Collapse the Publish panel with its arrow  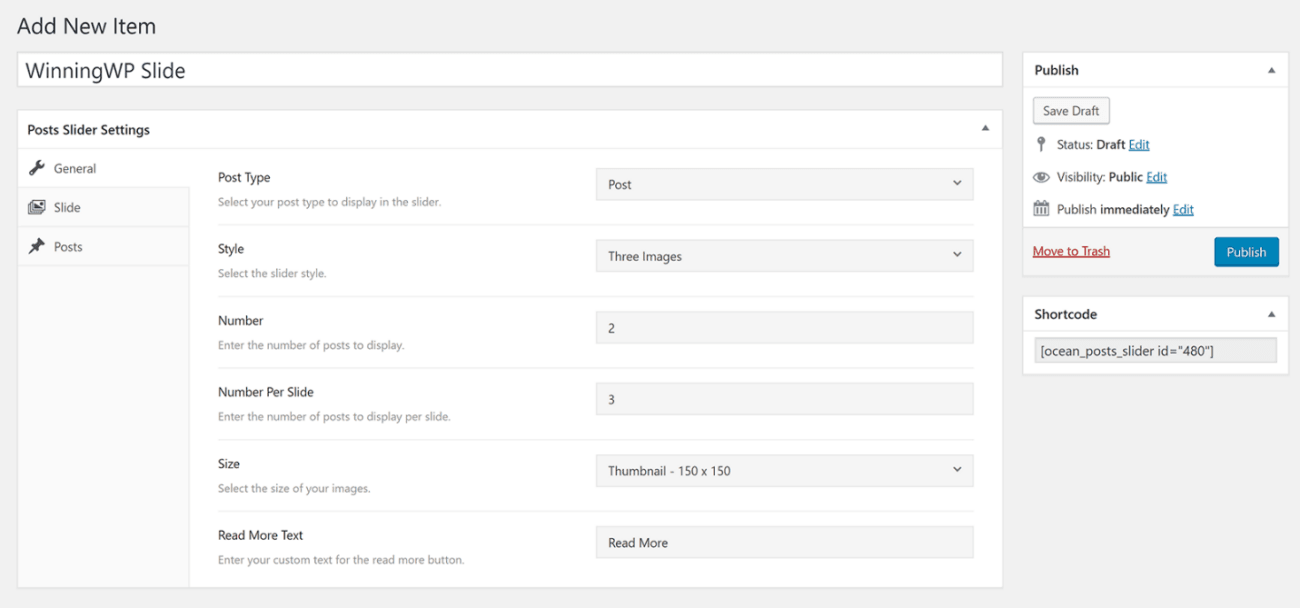tap(1271, 70)
